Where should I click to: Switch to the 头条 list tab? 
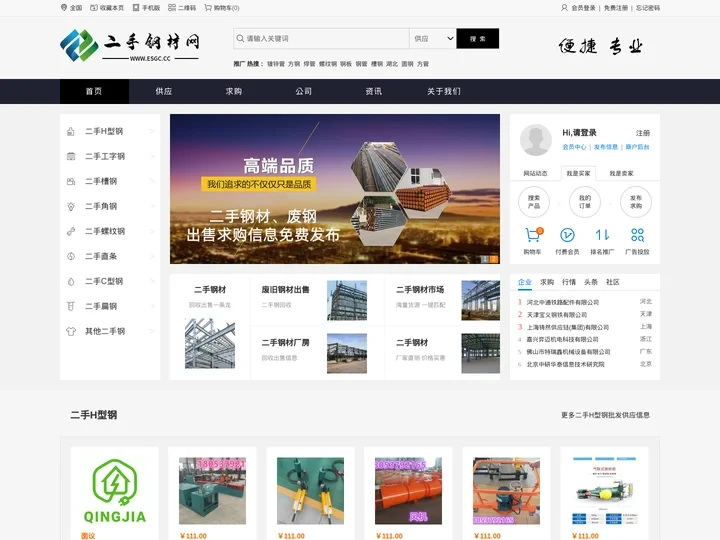[x=591, y=282]
